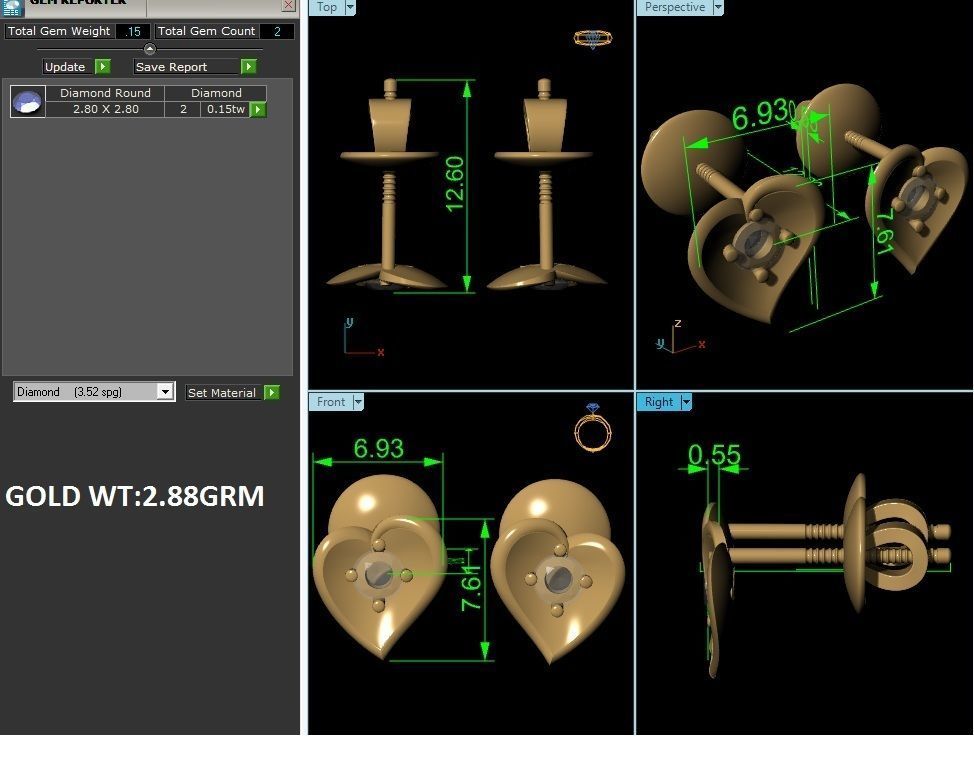Click the Diamond column header cell
The height and width of the screenshot is (765, 974).
216,93
